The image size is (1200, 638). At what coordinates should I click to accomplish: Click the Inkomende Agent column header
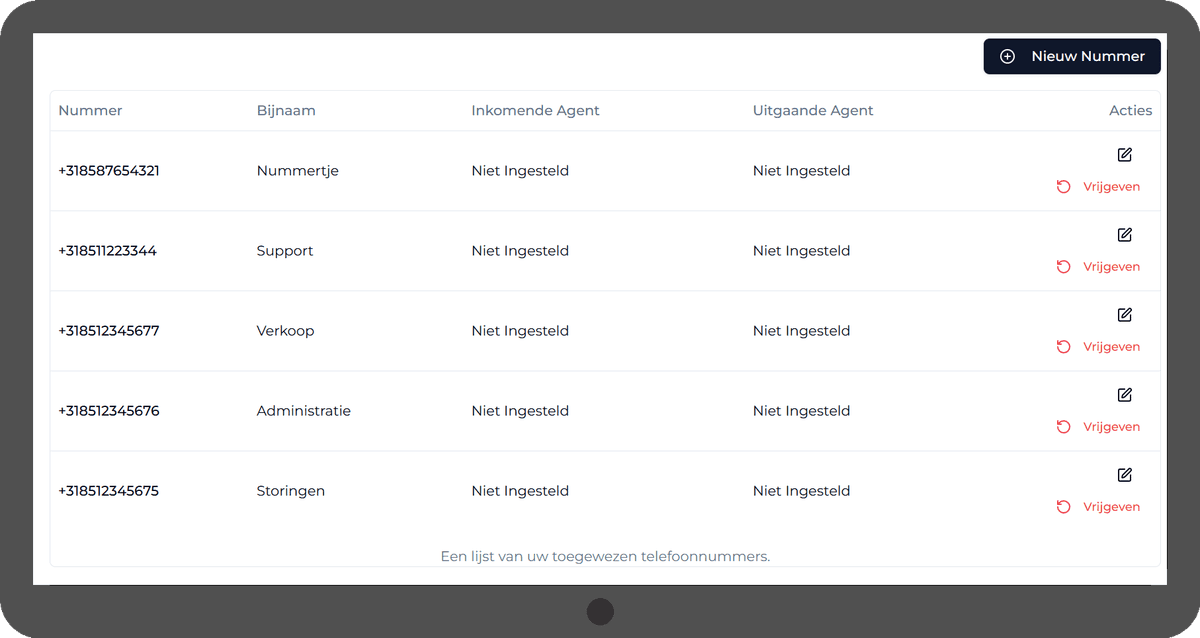(535, 111)
